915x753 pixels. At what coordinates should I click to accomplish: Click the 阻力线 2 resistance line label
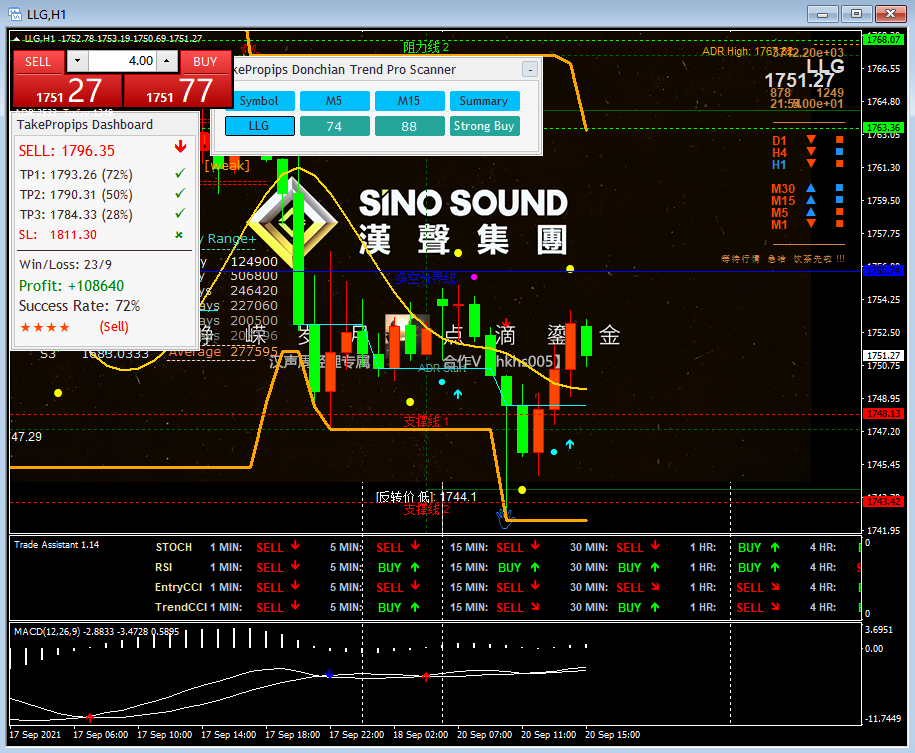[x=426, y=47]
